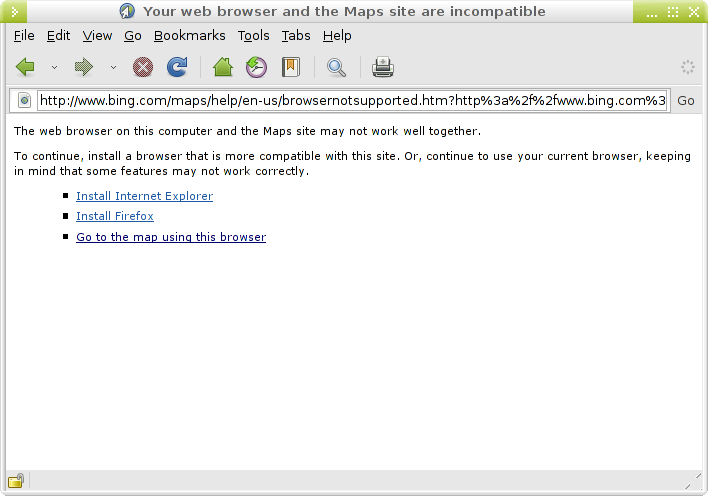The image size is (708, 496).
Task: Click the URL address field
Action: [x=352, y=100]
